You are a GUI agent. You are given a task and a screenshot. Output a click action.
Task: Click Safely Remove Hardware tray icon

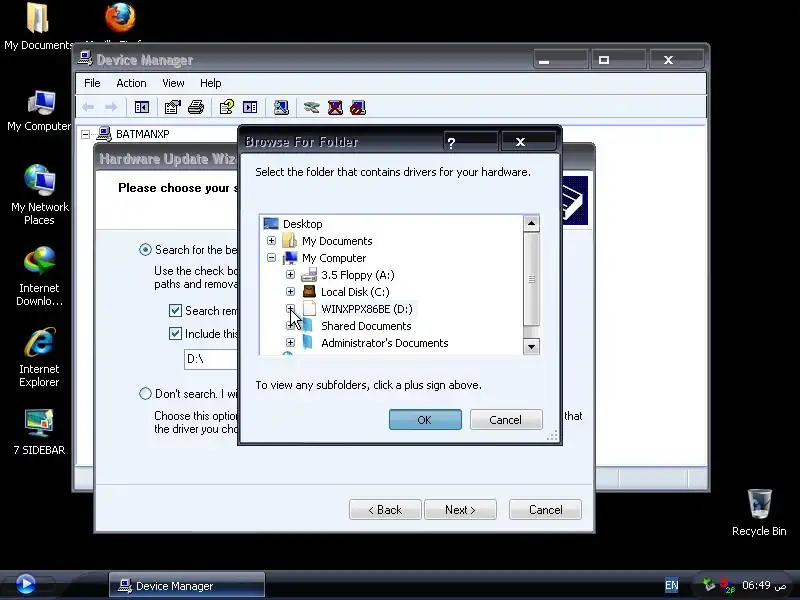pos(708,585)
